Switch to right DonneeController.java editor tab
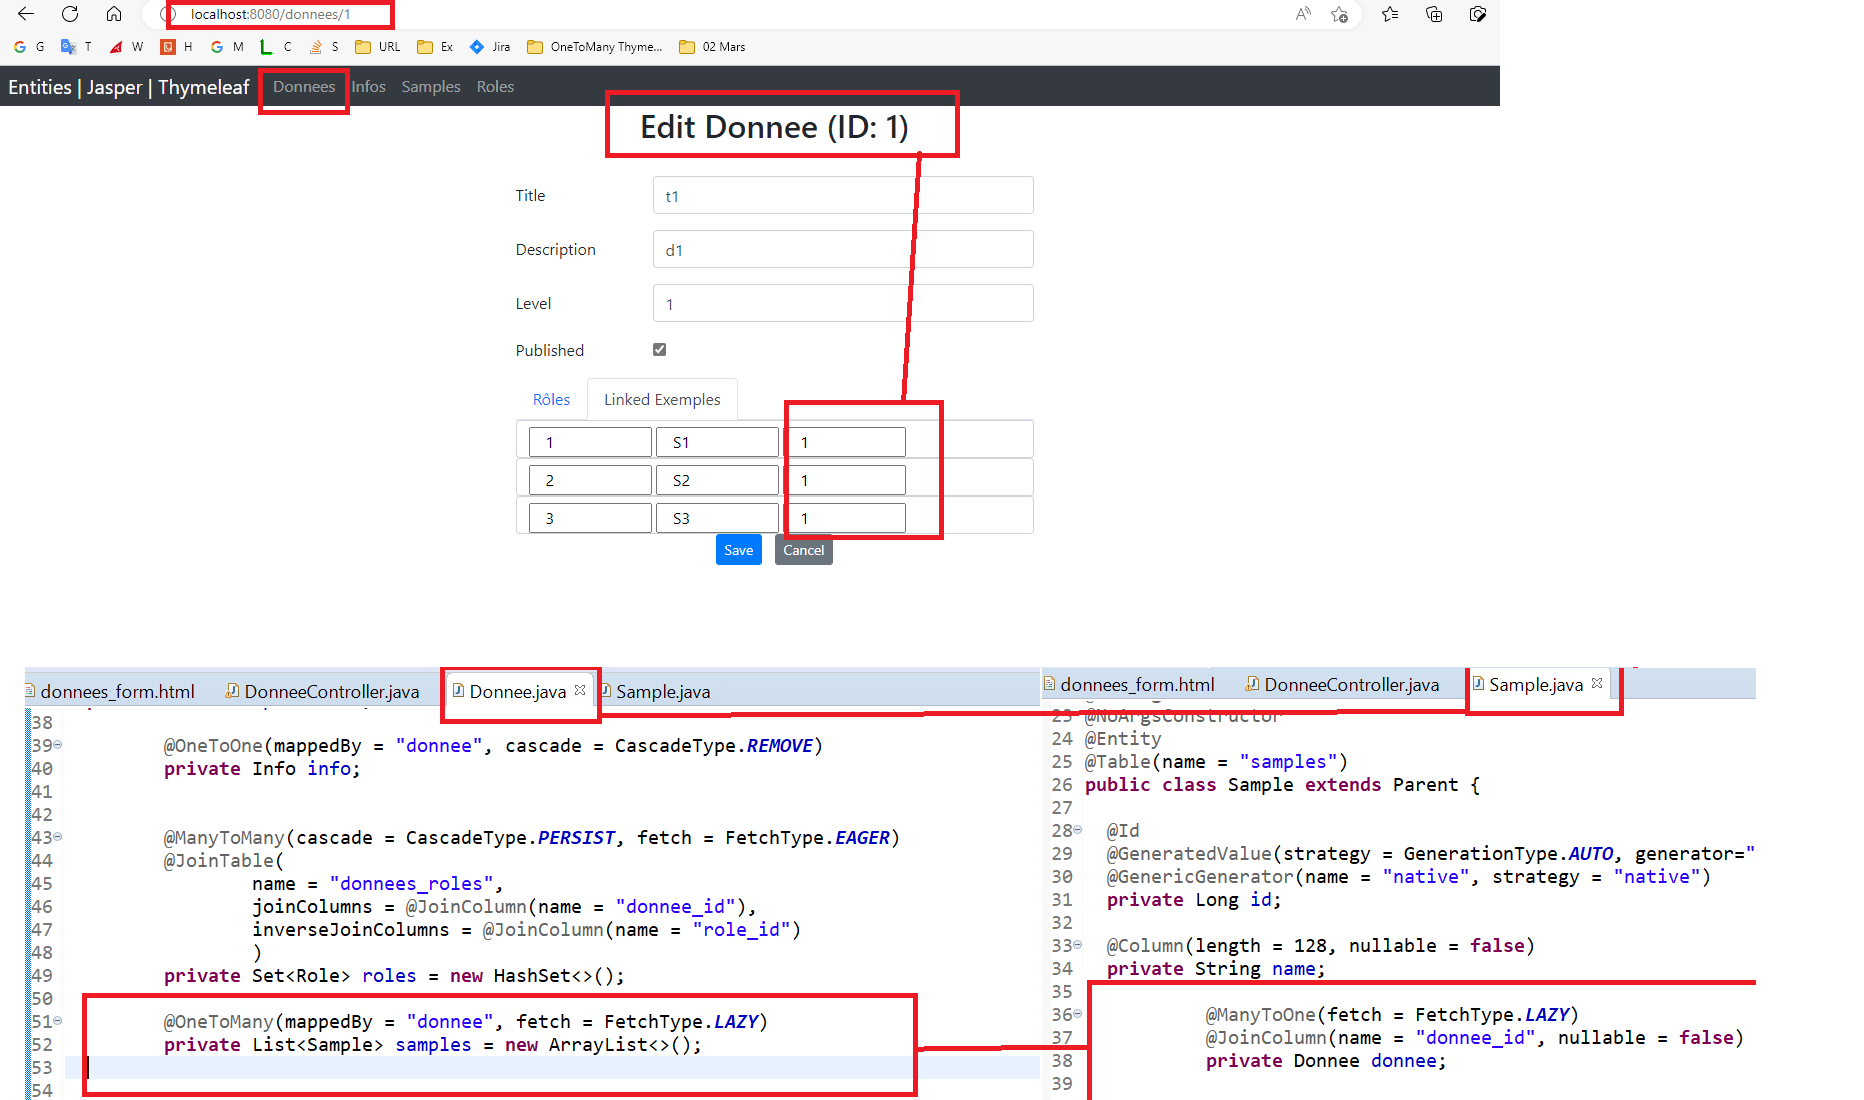The width and height of the screenshot is (1864, 1100). [x=1342, y=684]
